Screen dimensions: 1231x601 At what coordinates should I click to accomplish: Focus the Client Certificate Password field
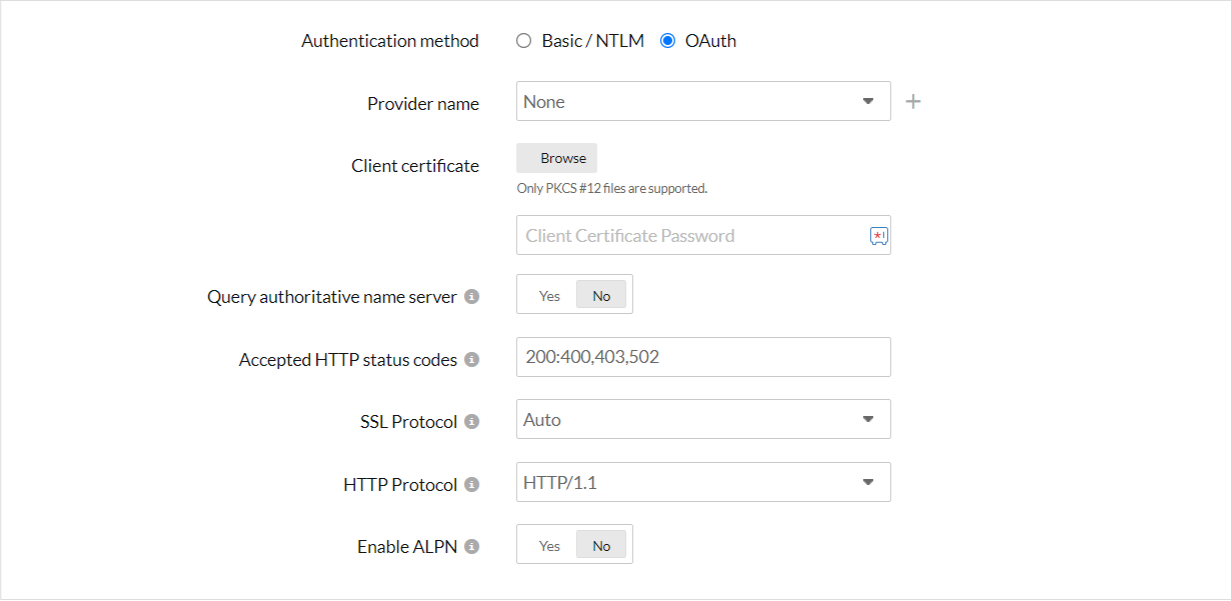pos(690,236)
